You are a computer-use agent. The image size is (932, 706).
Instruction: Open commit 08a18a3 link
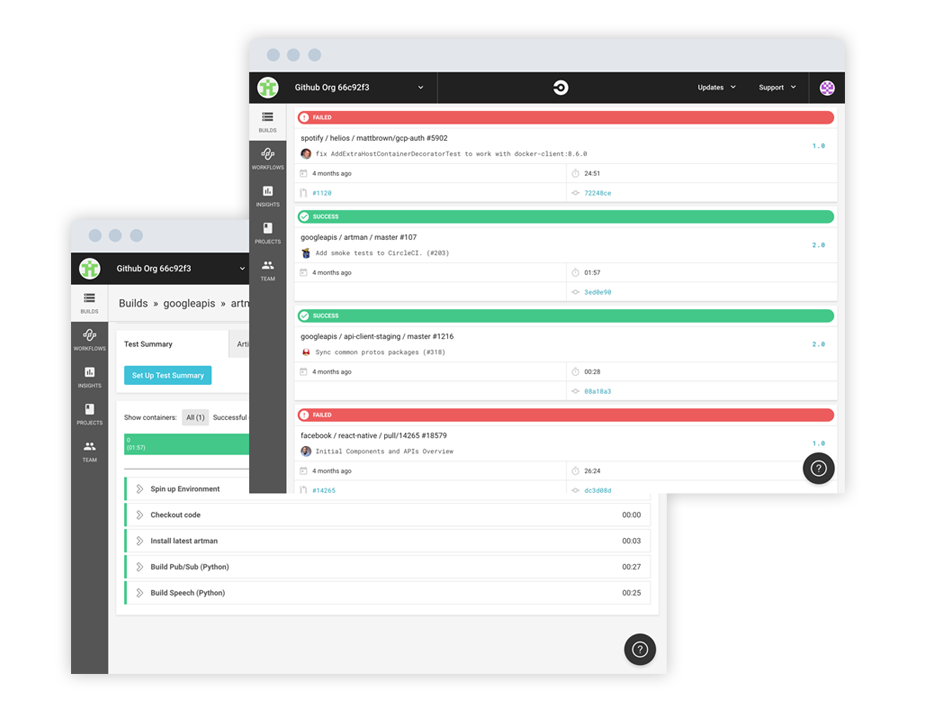click(x=597, y=392)
